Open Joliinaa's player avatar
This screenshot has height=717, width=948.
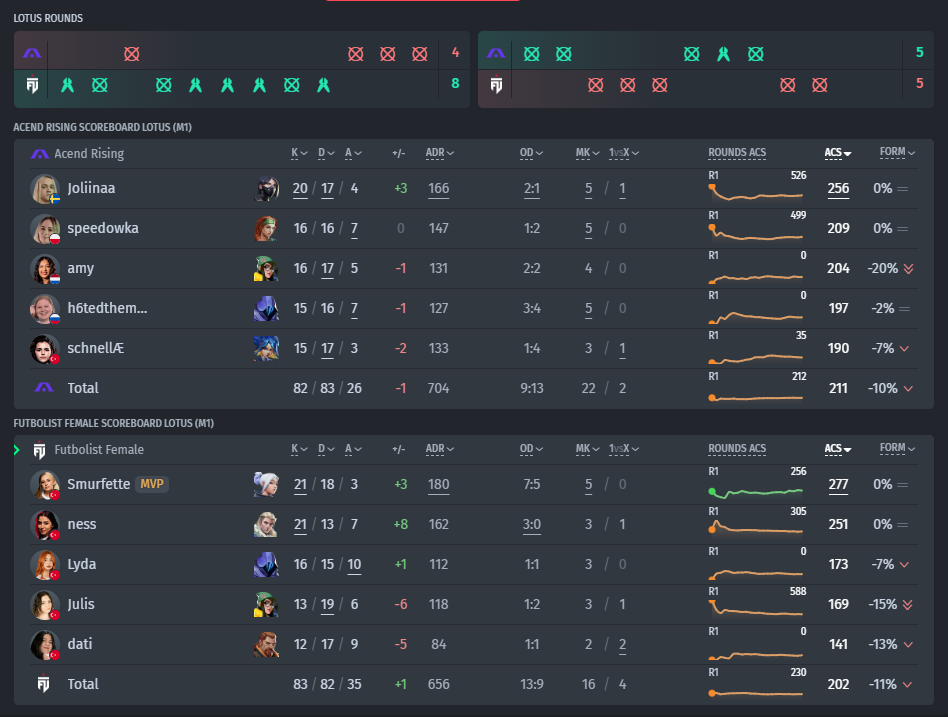click(45, 189)
